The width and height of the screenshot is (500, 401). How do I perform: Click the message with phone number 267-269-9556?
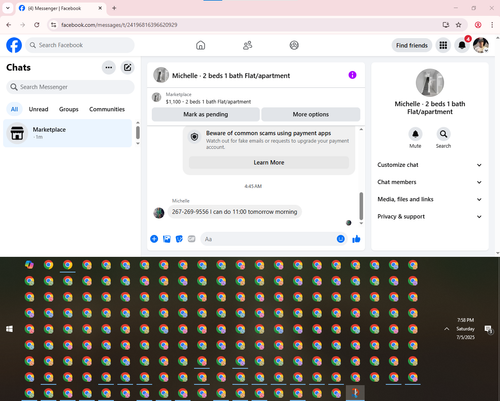[x=234, y=212]
